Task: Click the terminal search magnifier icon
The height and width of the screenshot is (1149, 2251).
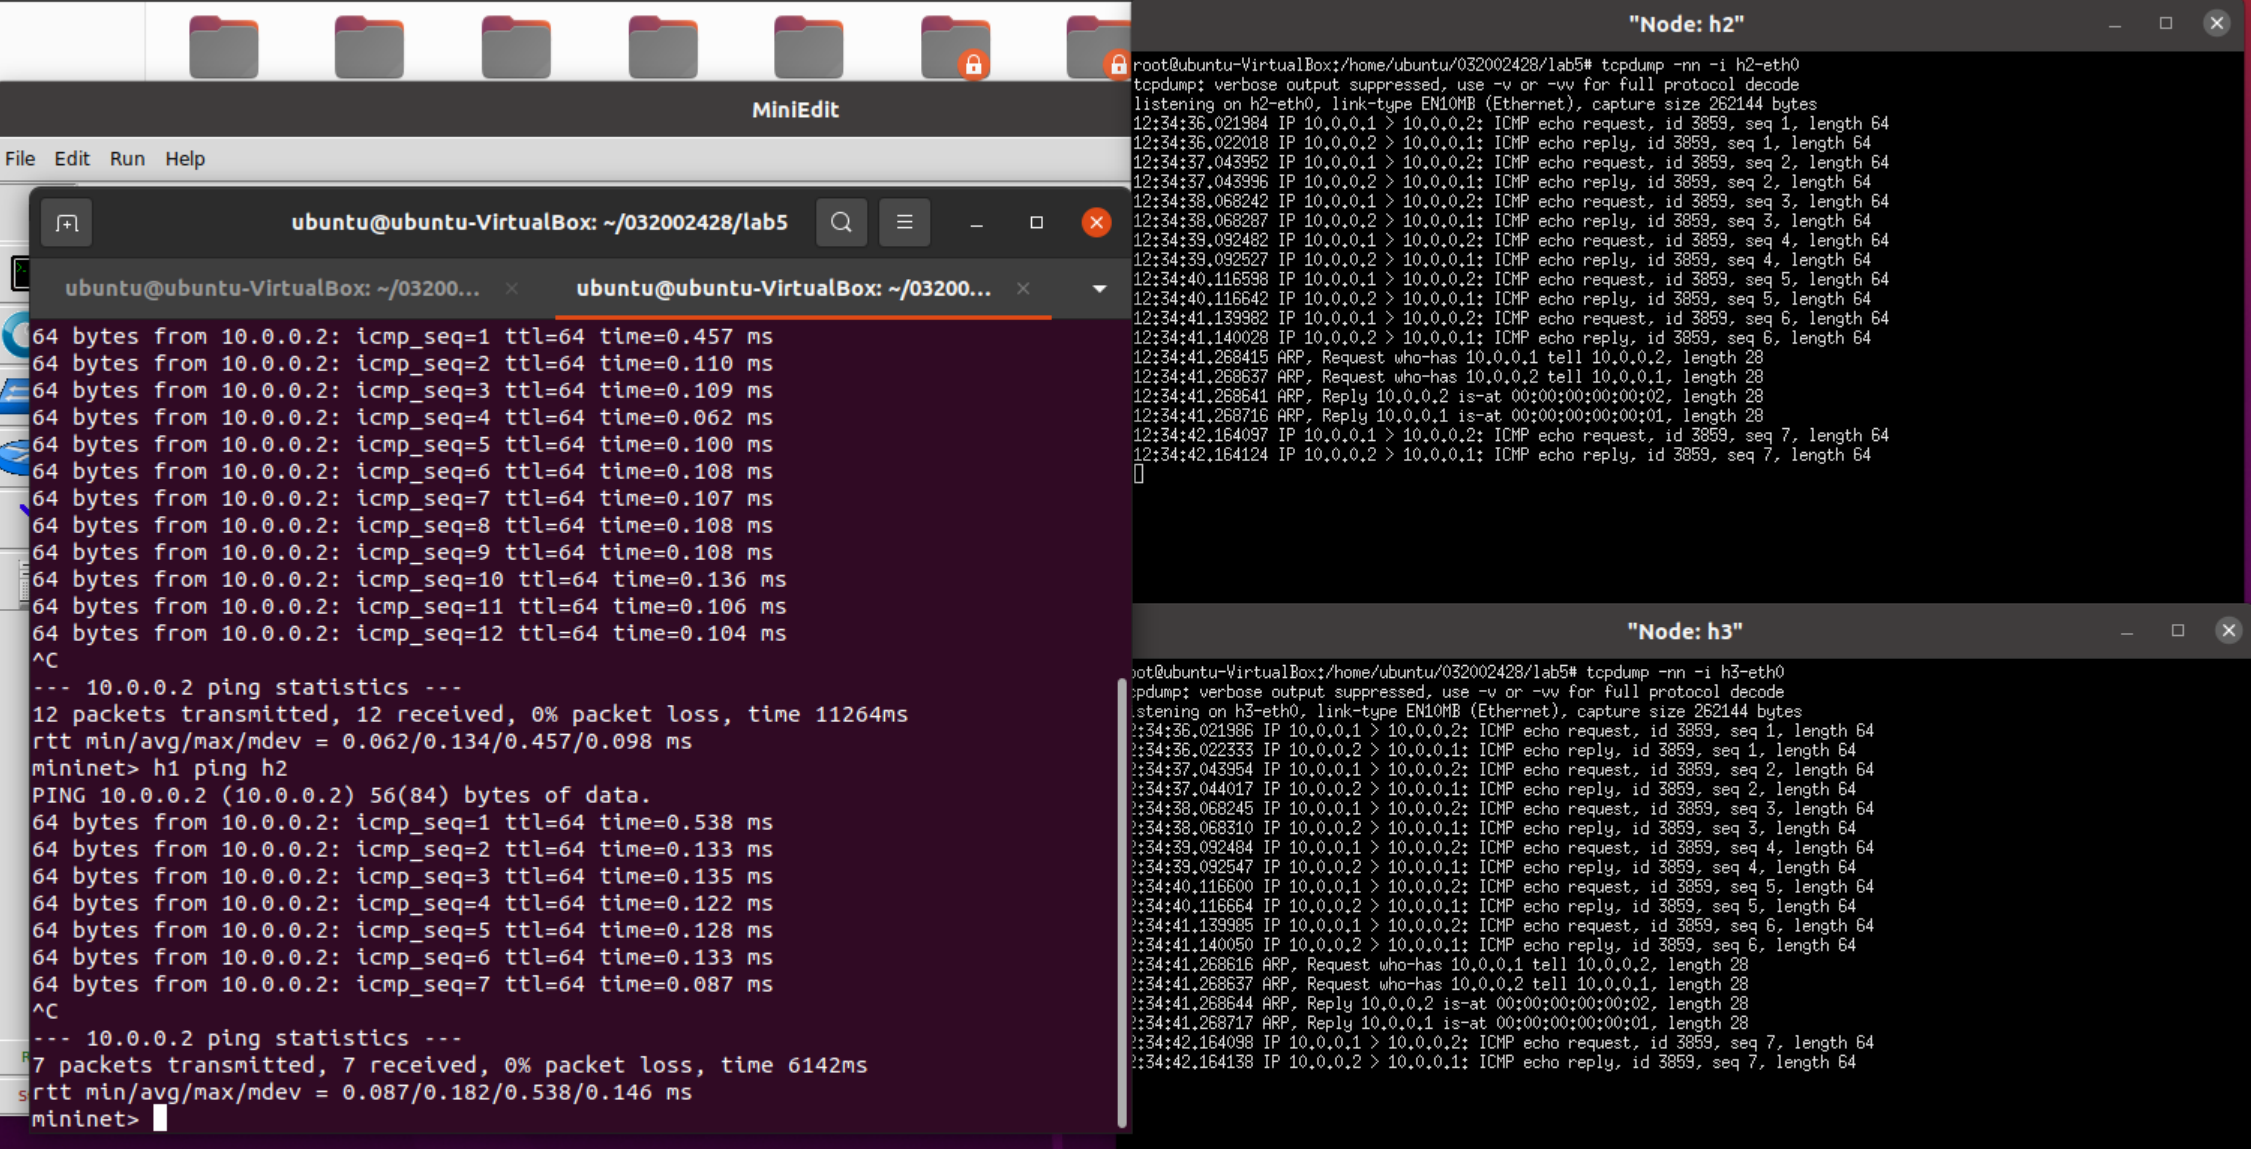Action: [841, 222]
